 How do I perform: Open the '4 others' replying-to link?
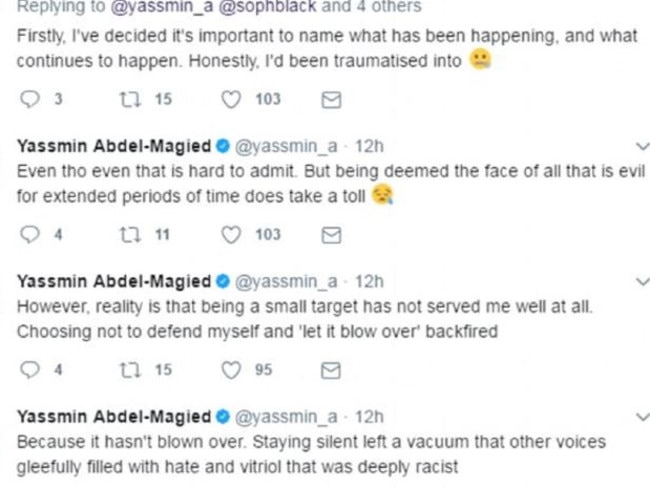(390, 7)
